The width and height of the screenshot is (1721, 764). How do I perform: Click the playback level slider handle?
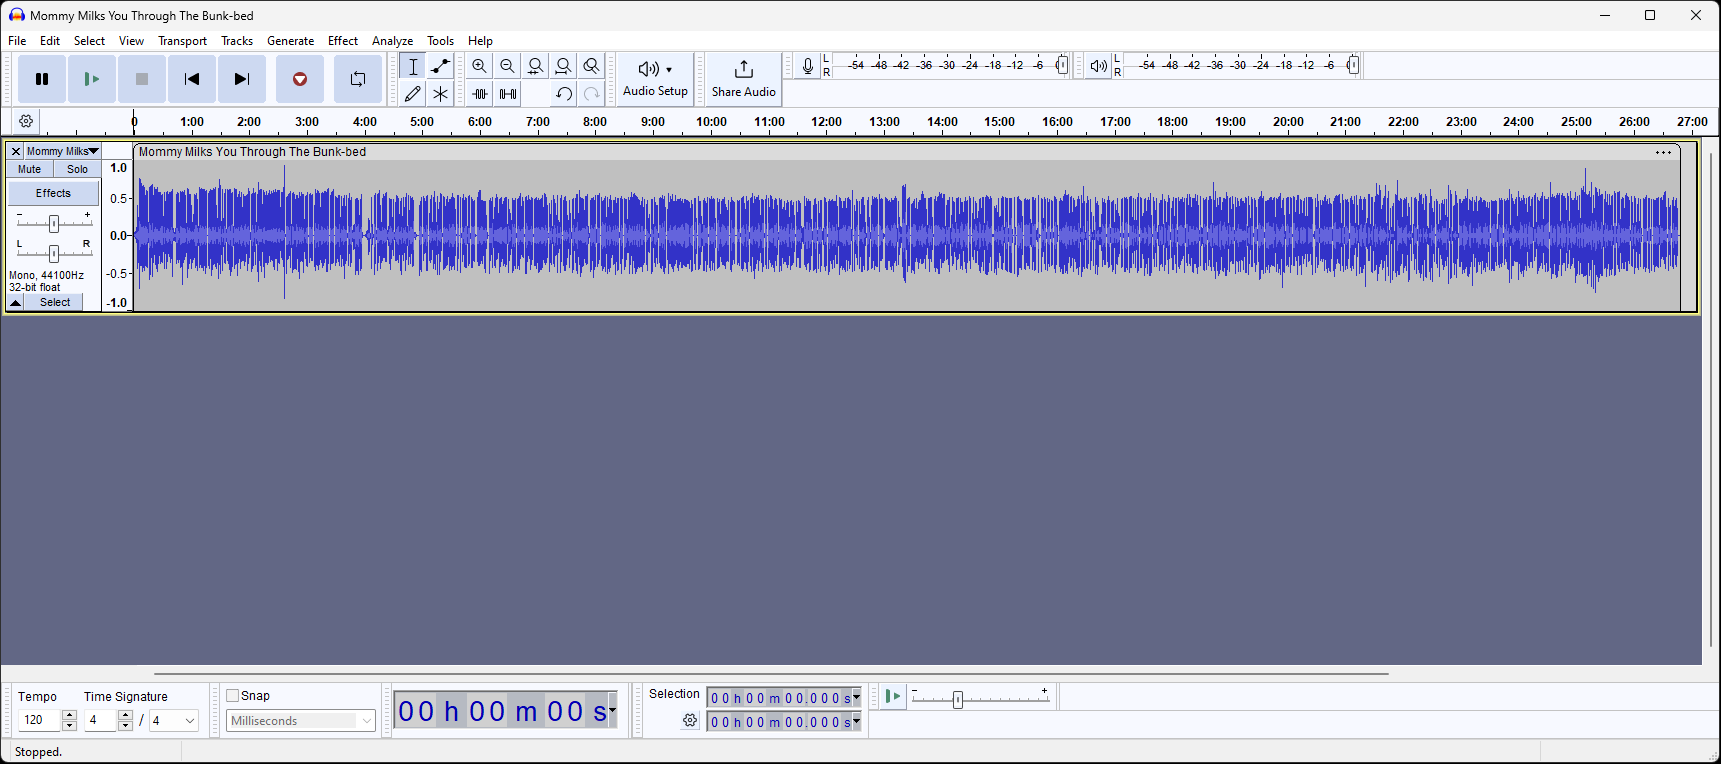(1353, 65)
